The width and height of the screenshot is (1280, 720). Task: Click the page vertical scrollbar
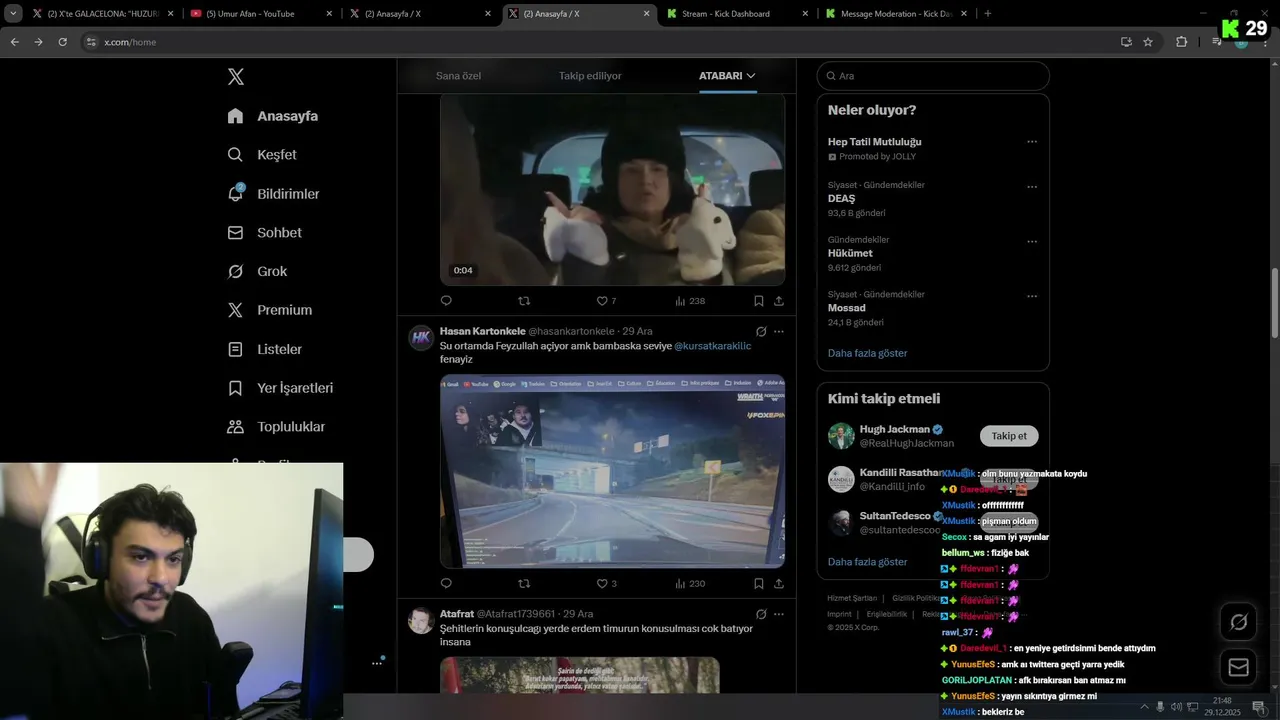[x=1274, y=303]
